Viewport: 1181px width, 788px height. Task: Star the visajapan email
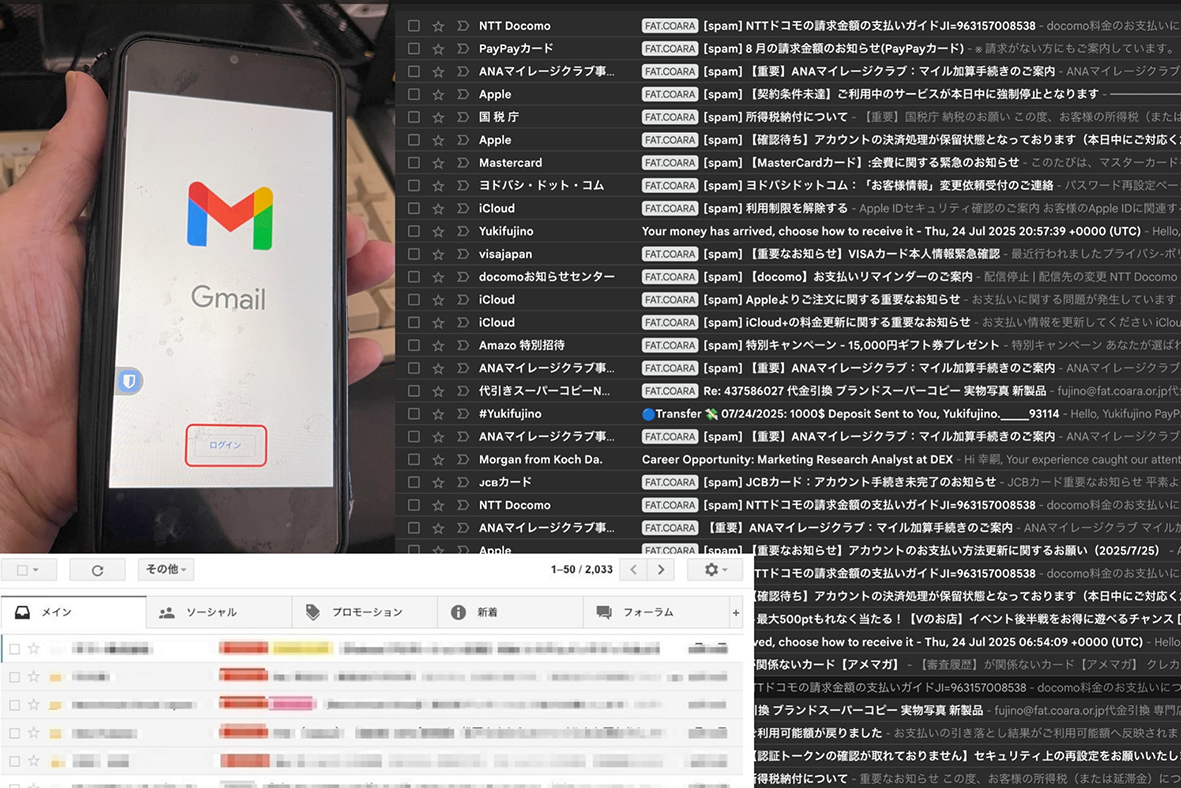438,254
